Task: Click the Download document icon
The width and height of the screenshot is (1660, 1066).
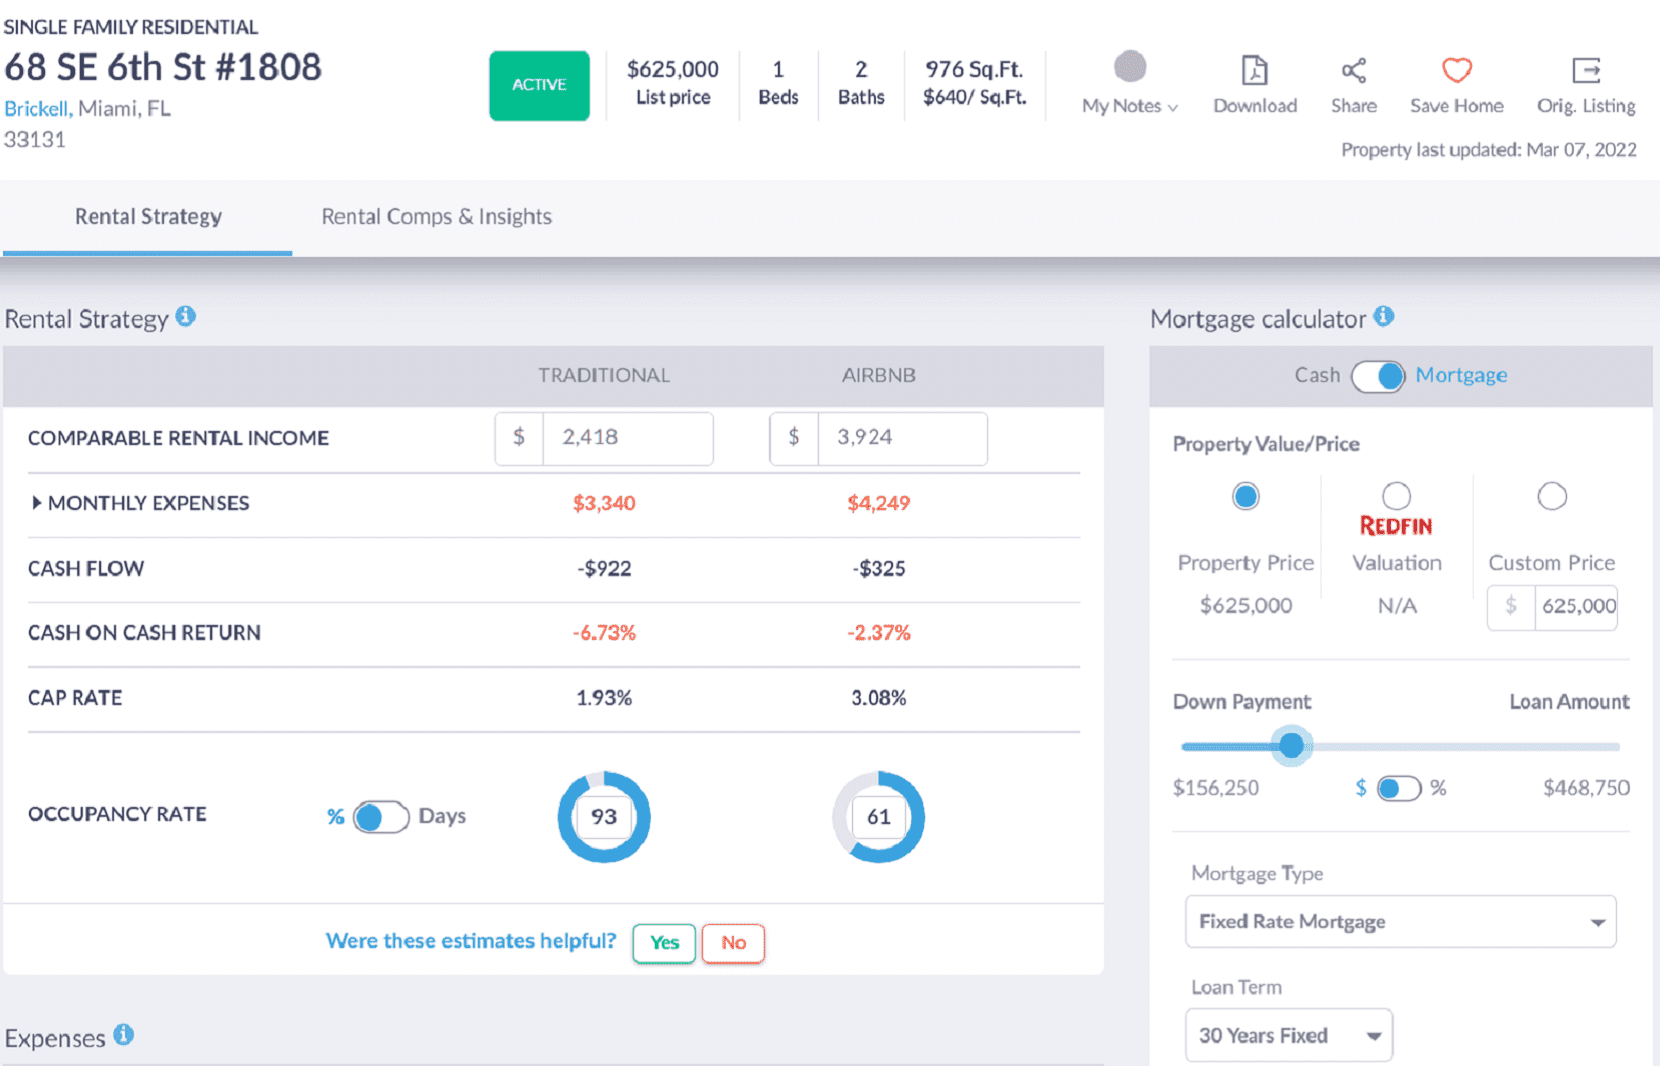Action: (1254, 71)
